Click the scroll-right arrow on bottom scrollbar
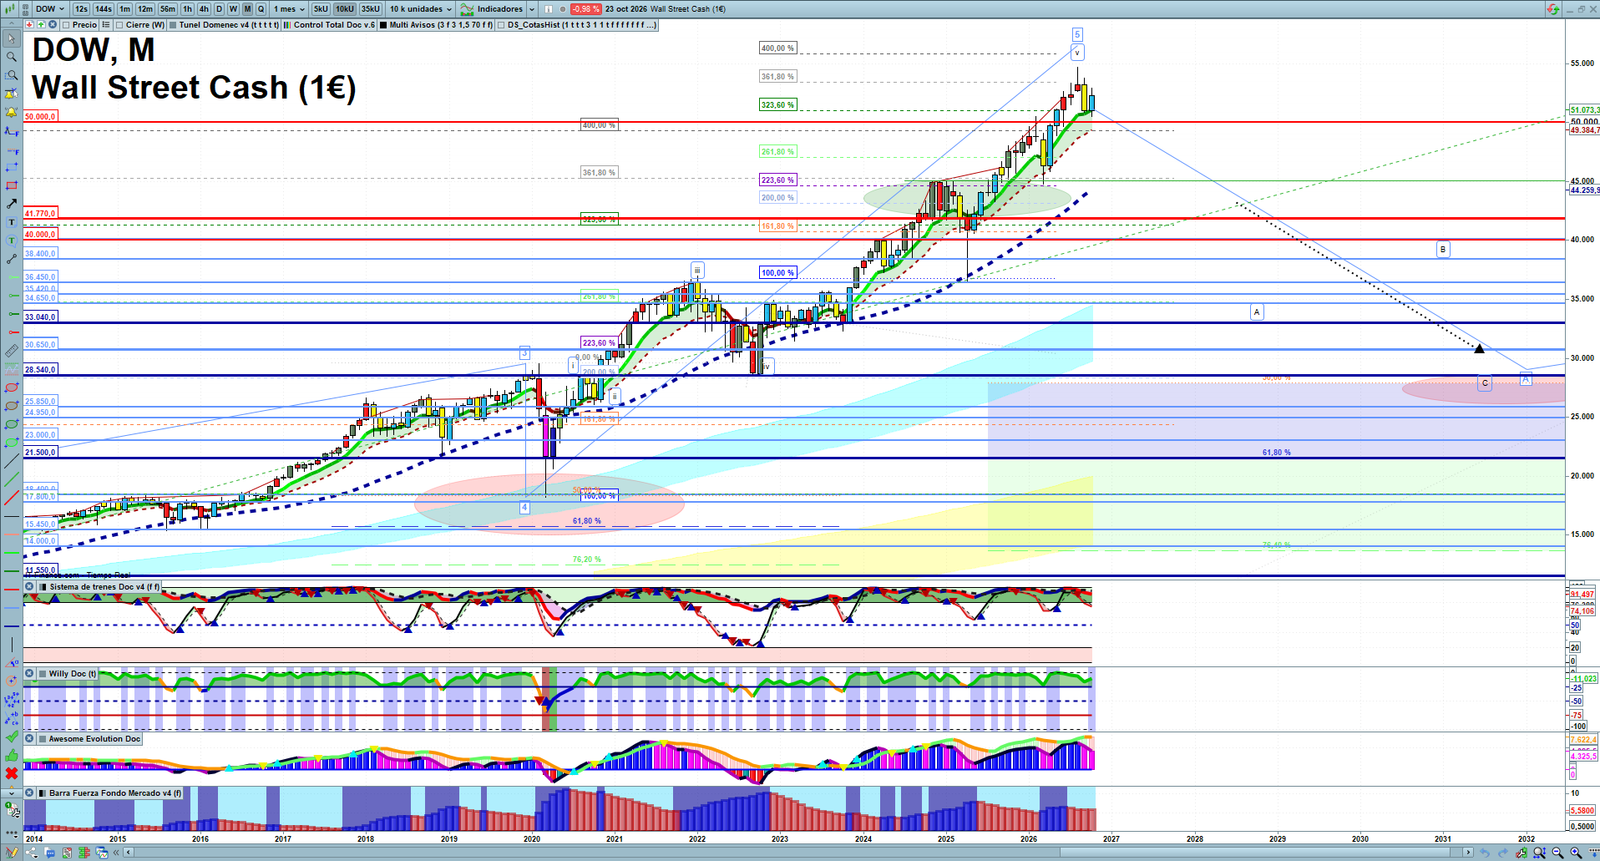 click(x=1469, y=853)
